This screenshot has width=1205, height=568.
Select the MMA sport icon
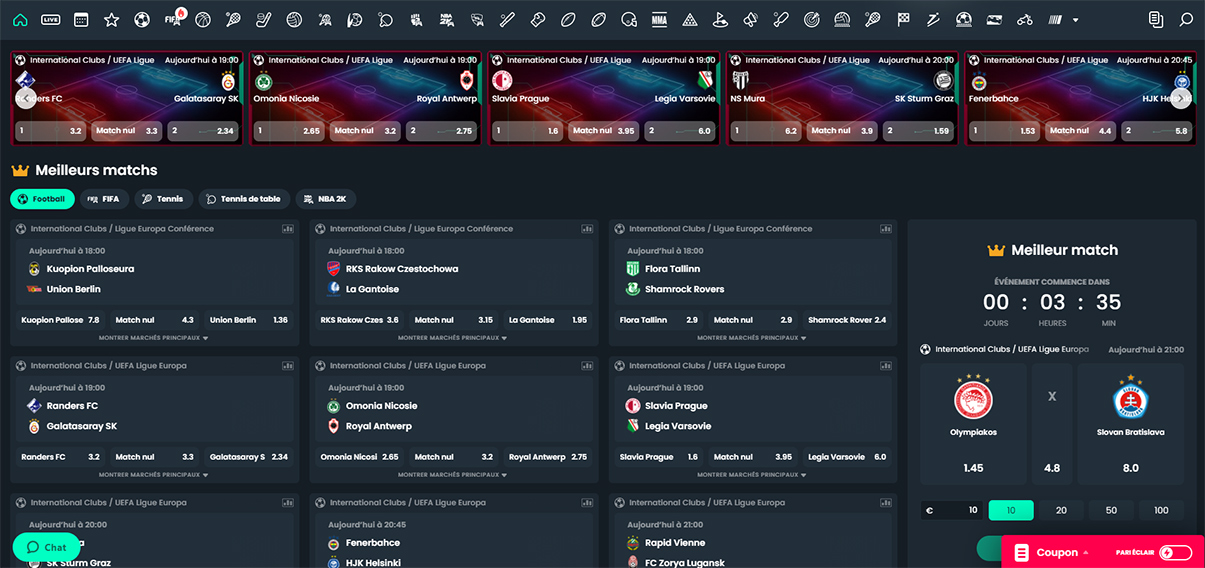pos(659,19)
